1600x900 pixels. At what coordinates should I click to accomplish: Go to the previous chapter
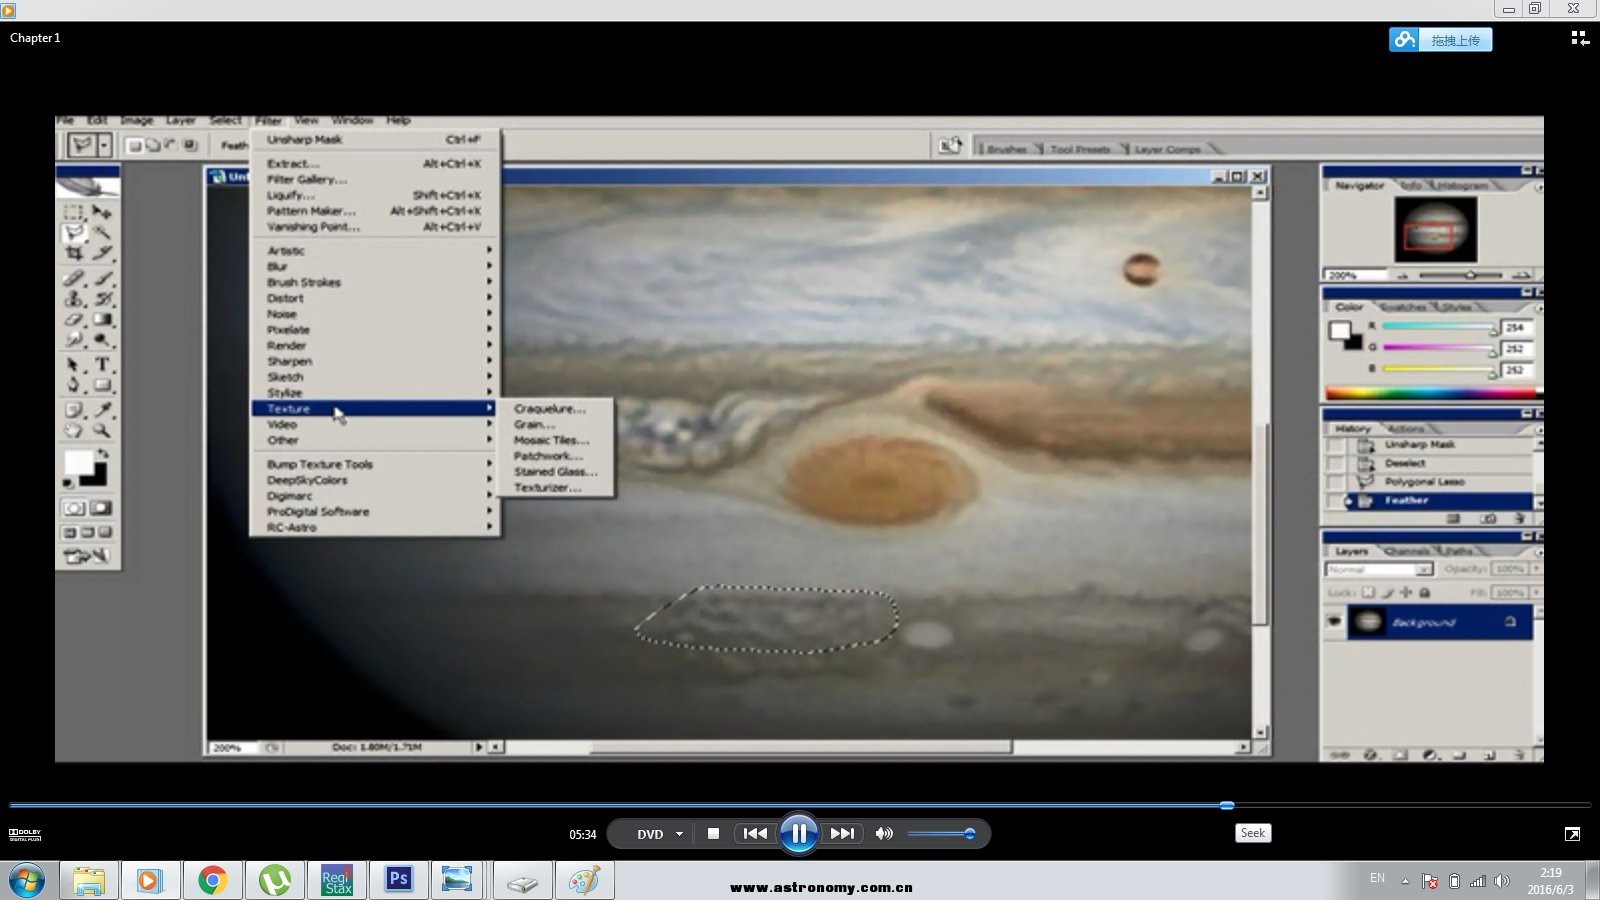tap(755, 834)
